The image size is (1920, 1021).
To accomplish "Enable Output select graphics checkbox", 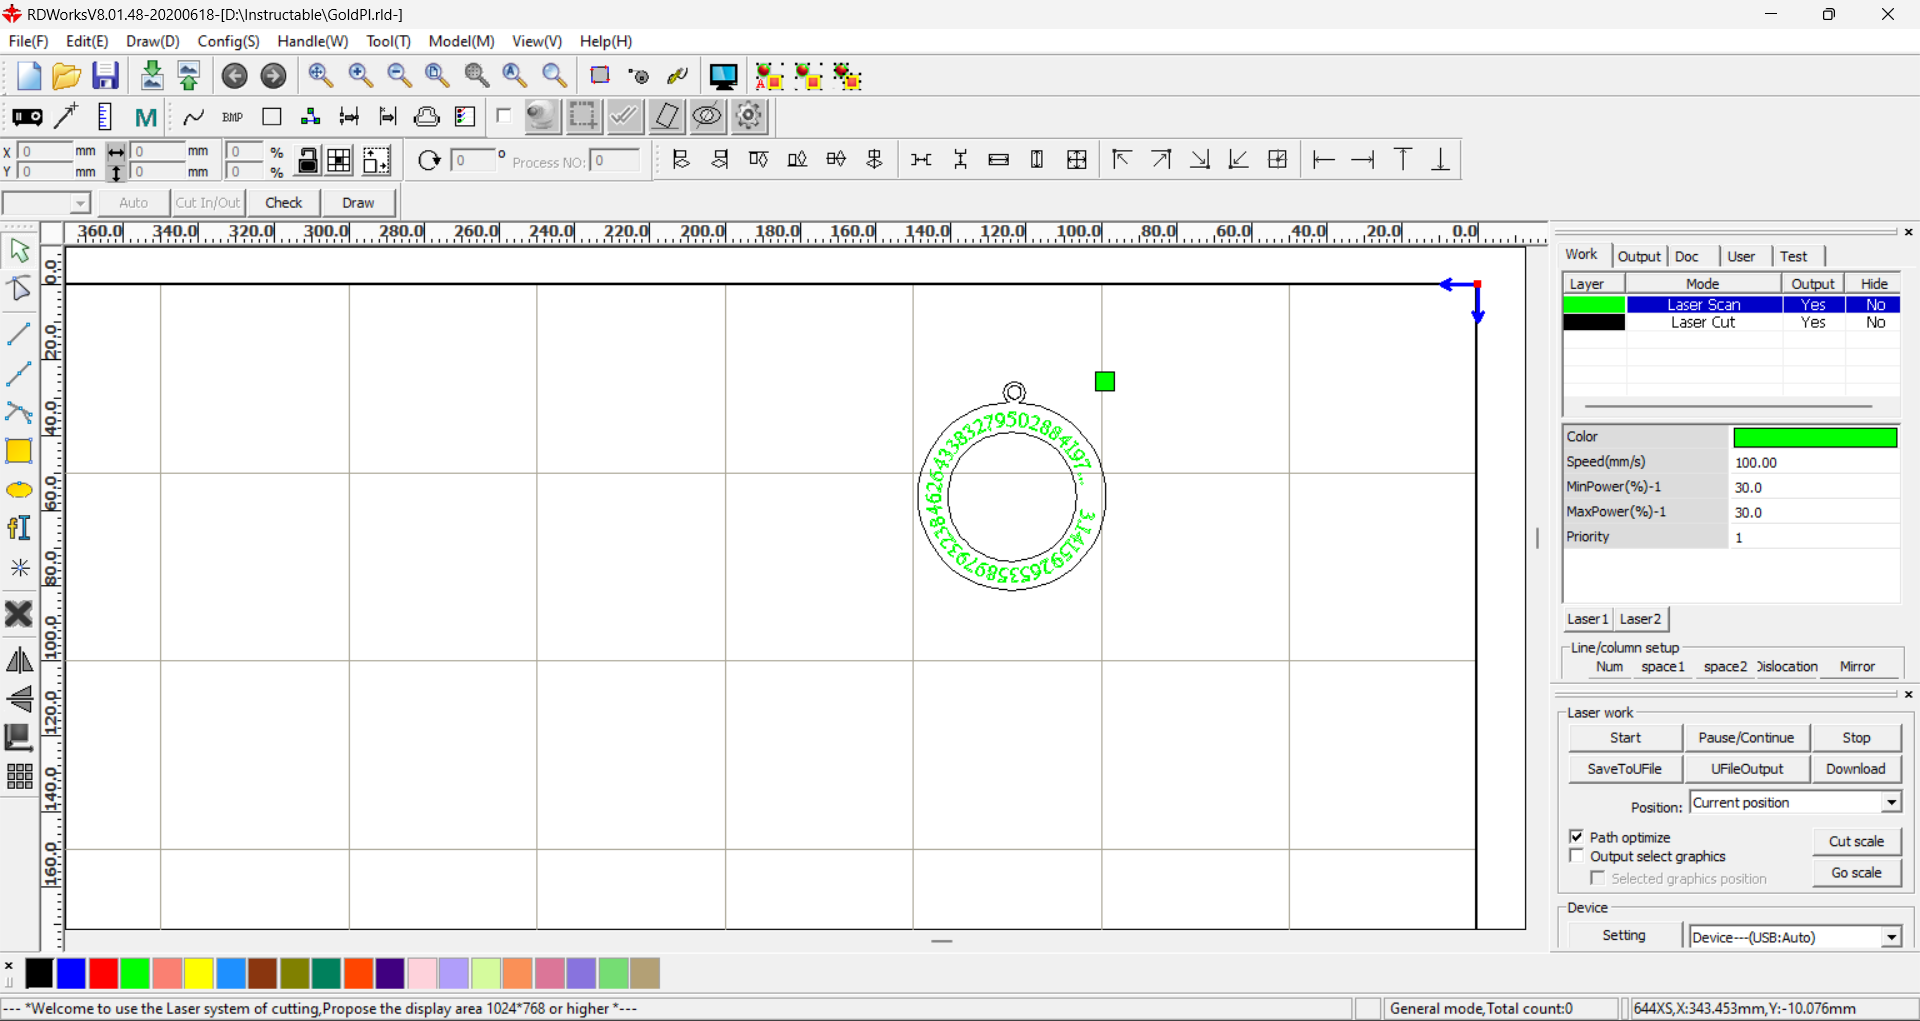I will (1577, 856).
